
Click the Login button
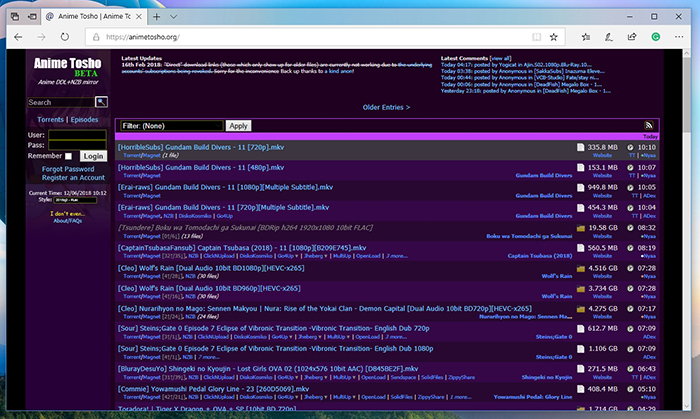[x=93, y=156]
